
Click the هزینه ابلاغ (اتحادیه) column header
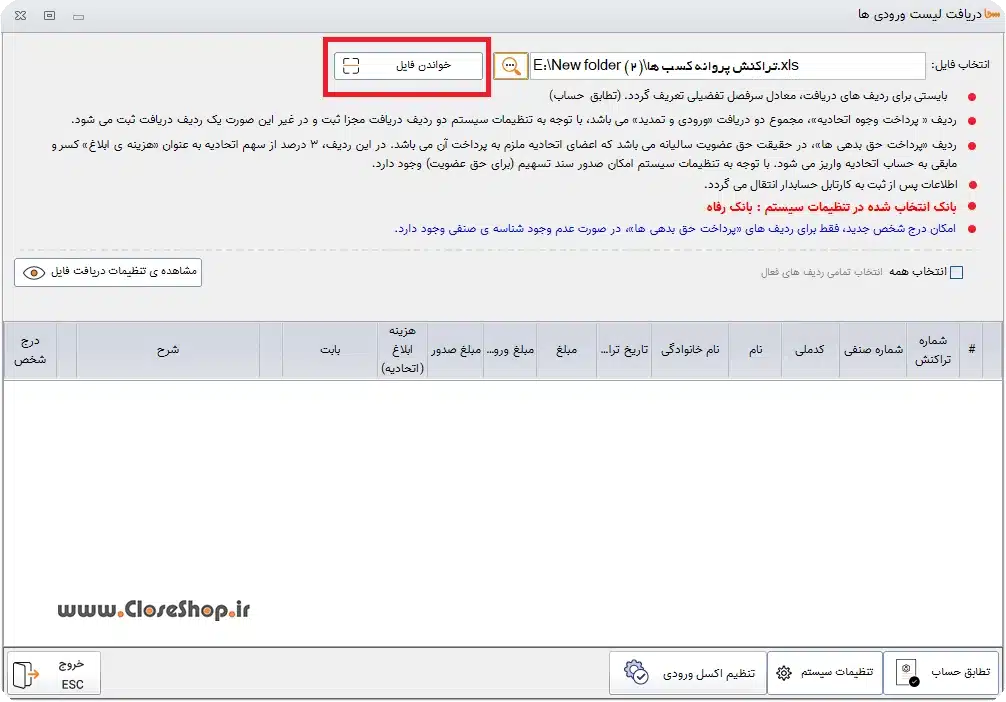402,350
